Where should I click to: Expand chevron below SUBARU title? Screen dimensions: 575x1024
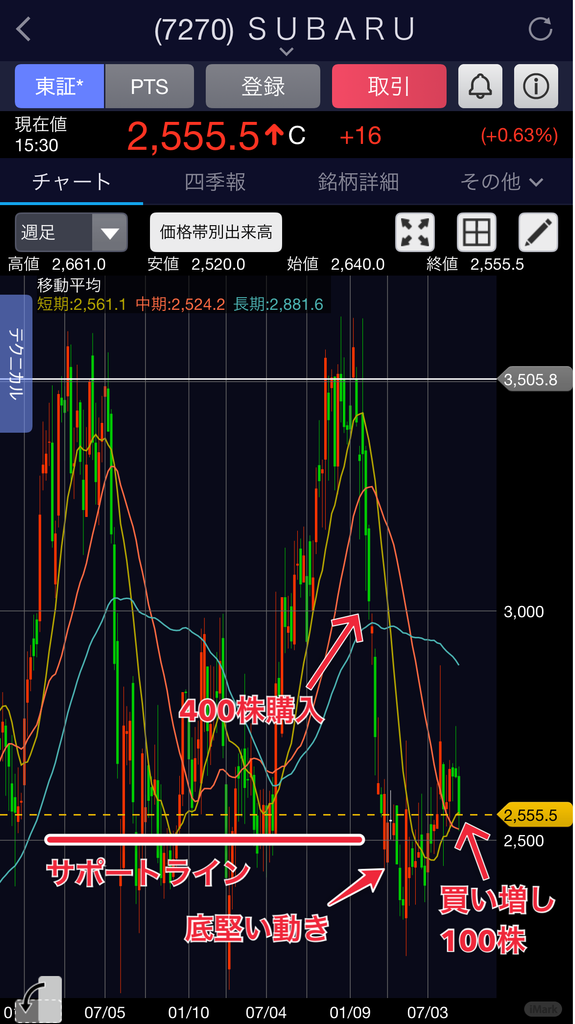287,51
